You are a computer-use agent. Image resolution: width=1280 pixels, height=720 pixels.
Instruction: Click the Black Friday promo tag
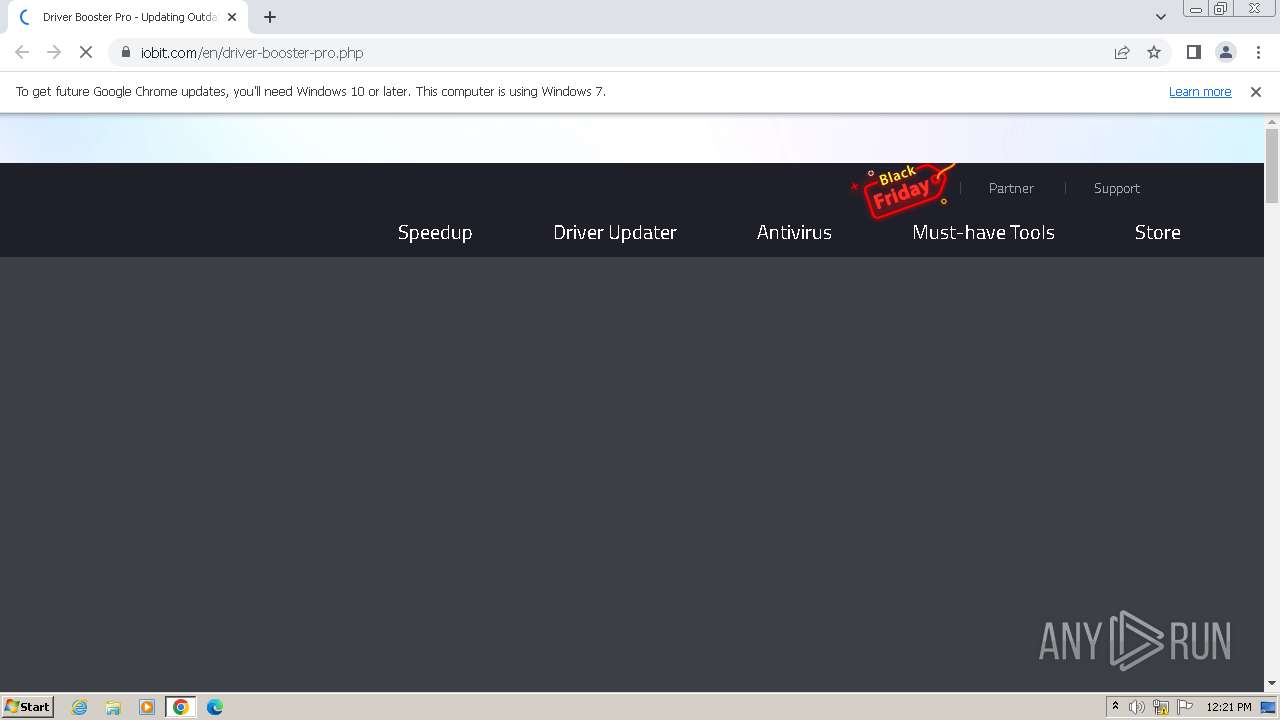[x=902, y=189]
